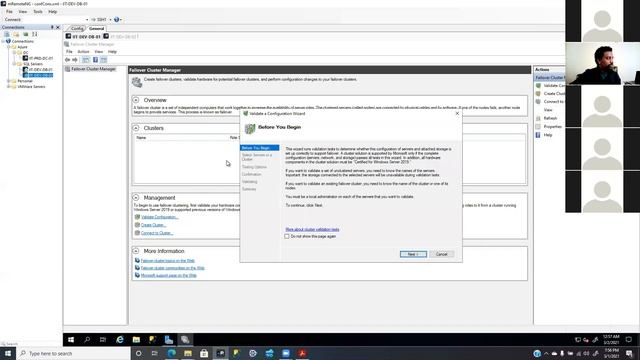
Task: Open 'Failover cluster communities on the Web' link
Action: click(x=172, y=268)
